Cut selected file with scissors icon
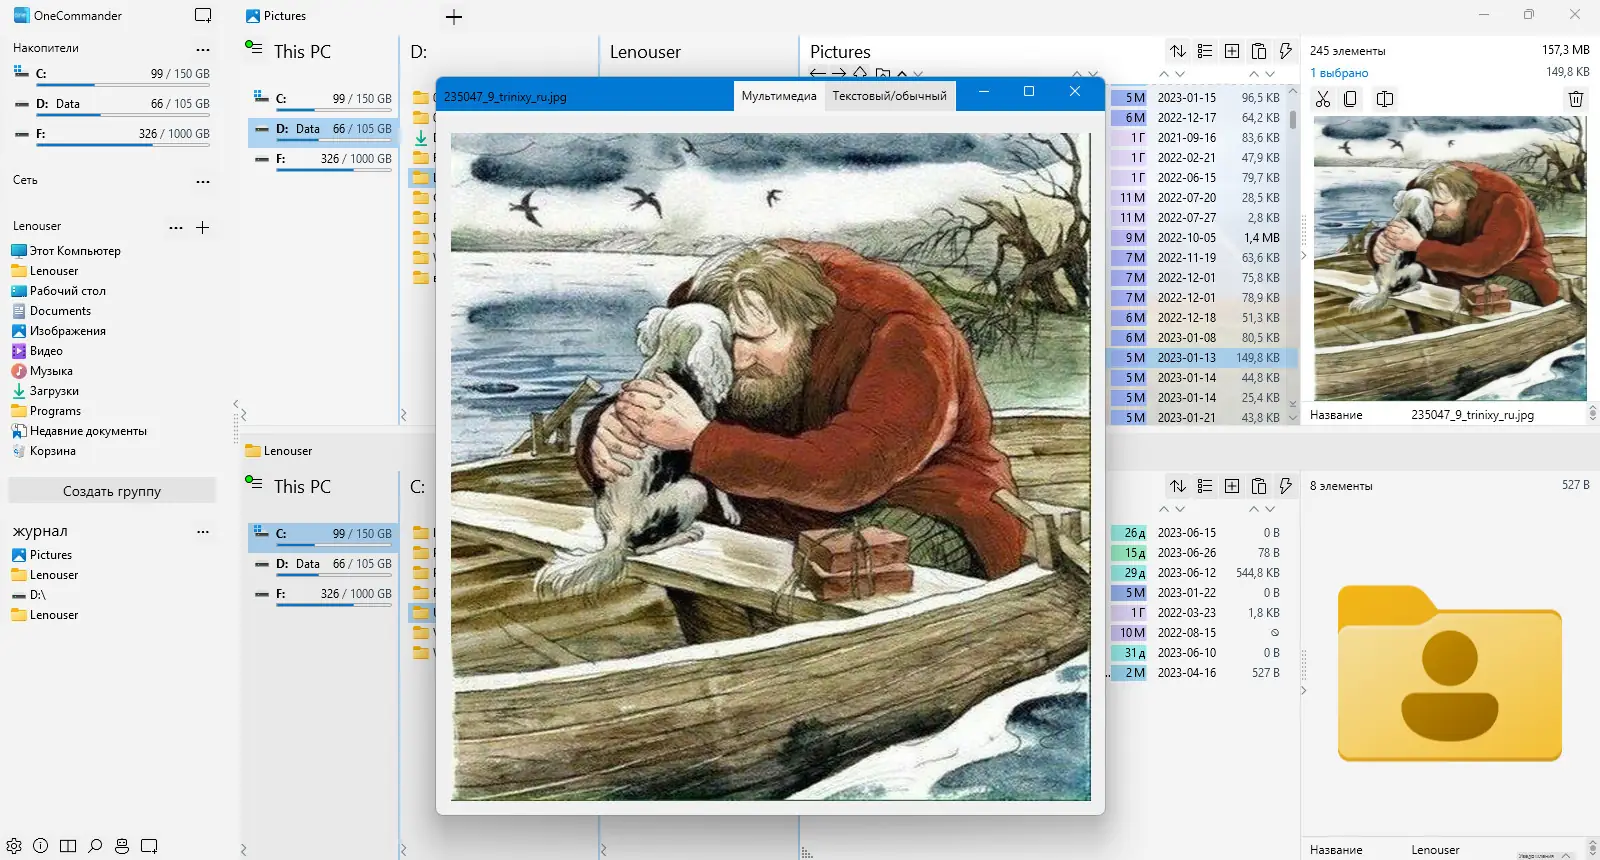The width and height of the screenshot is (1600, 860). click(1323, 99)
